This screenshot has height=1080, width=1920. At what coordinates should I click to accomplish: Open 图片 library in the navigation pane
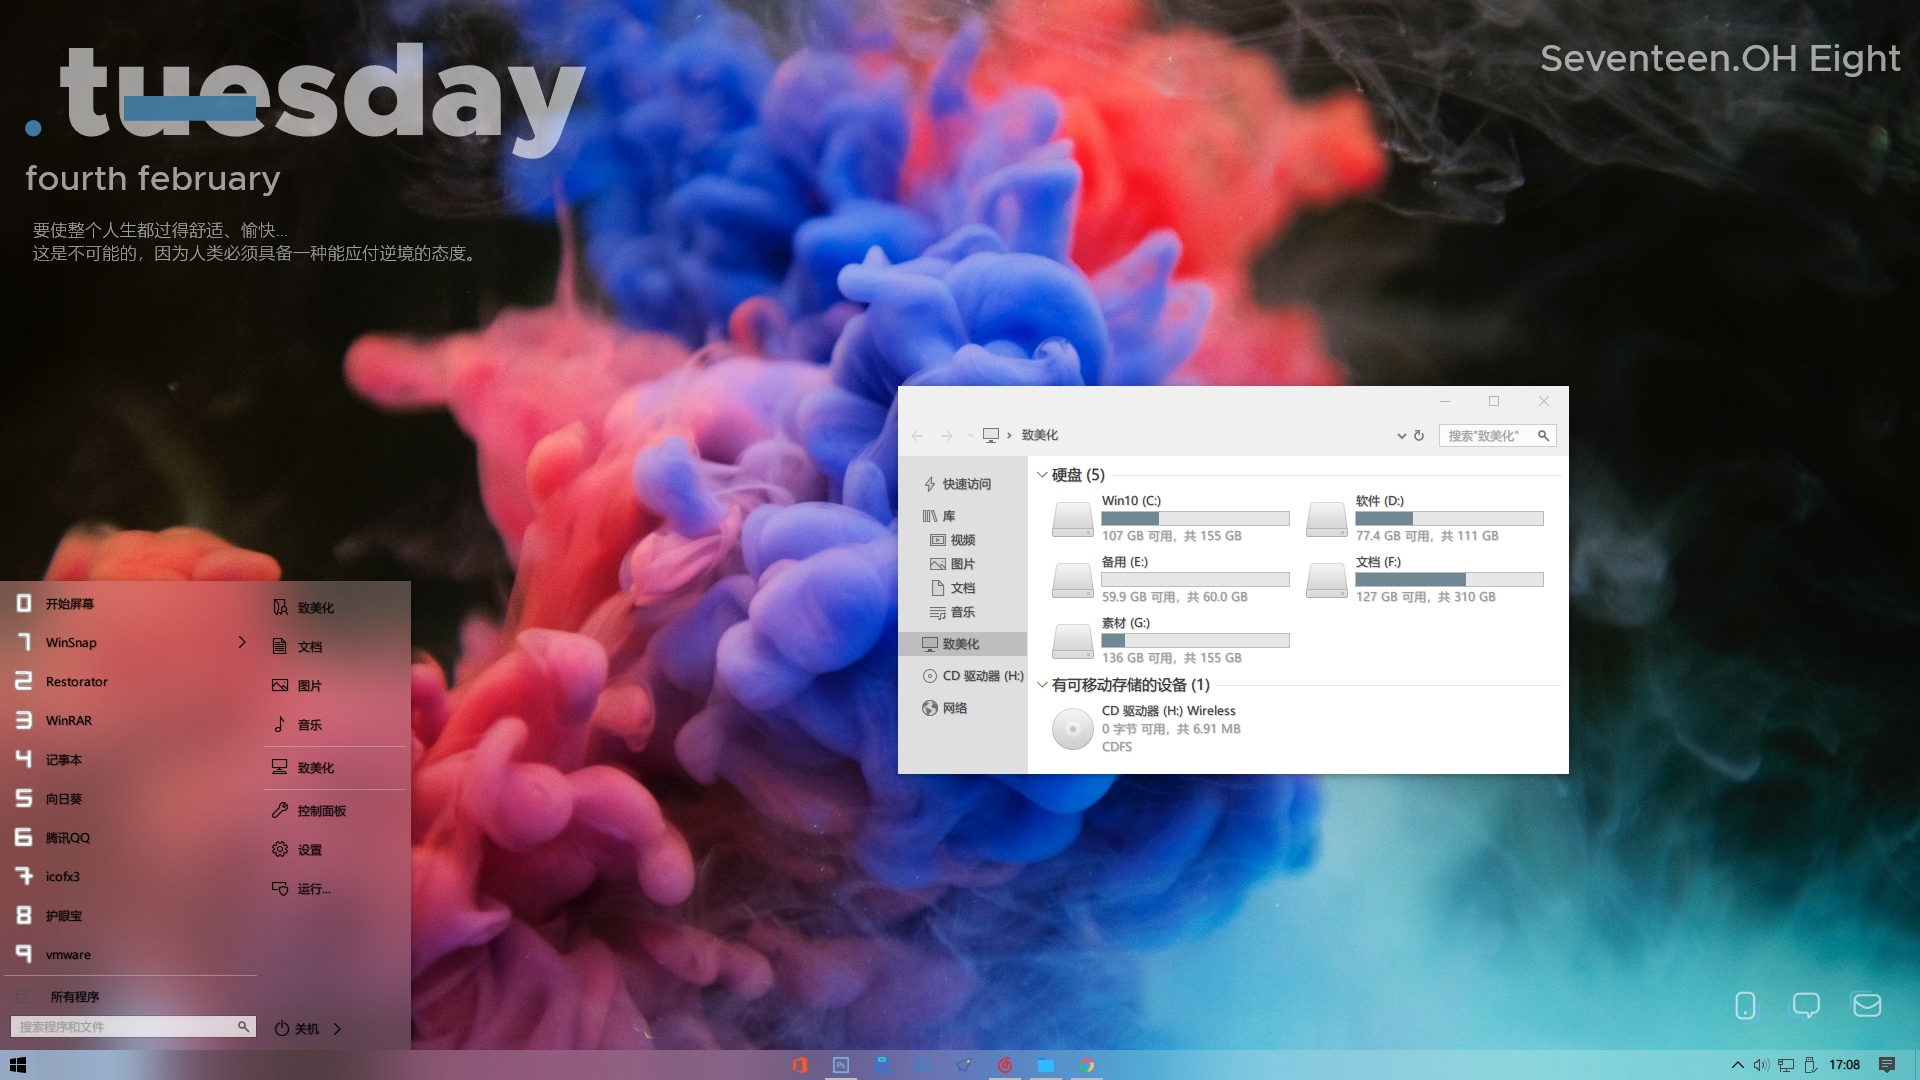(962, 564)
